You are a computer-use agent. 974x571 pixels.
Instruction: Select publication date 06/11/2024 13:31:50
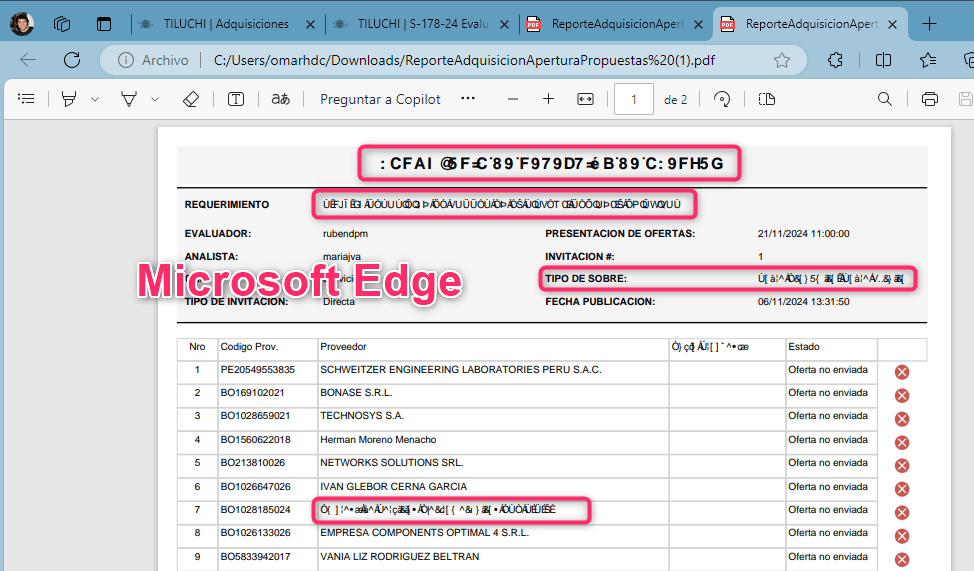803,301
